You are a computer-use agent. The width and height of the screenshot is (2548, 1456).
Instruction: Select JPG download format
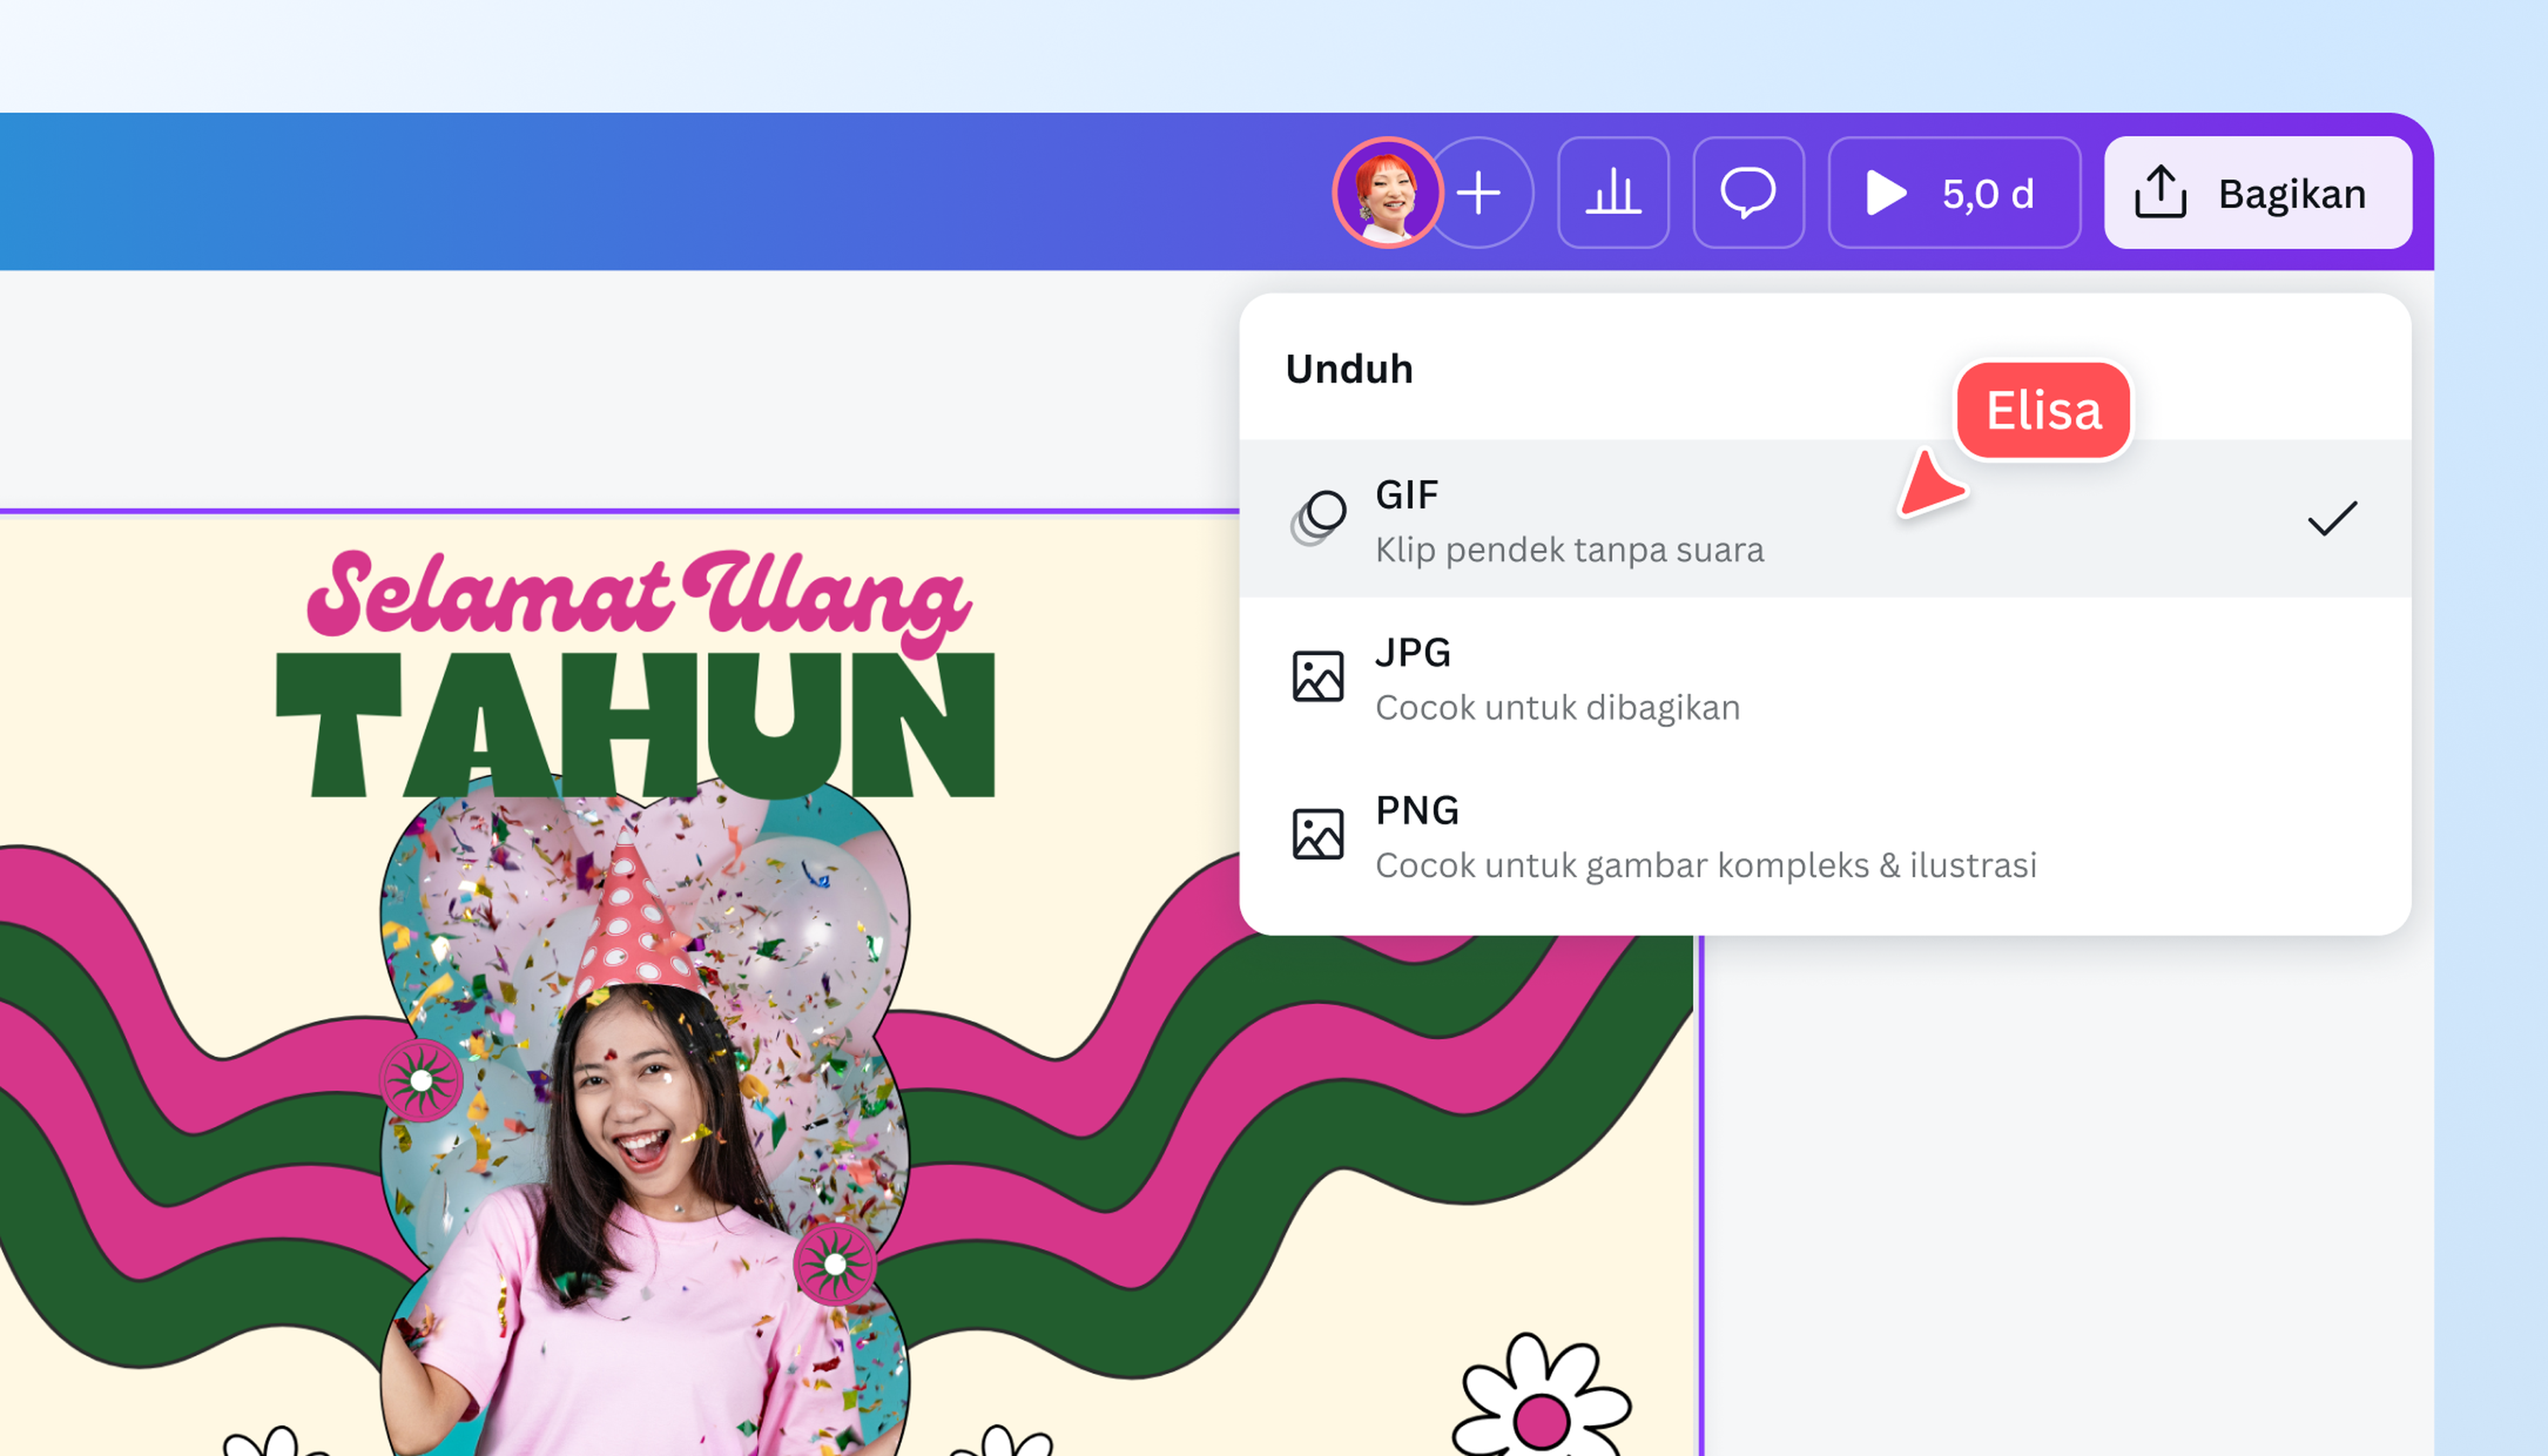click(1825, 677)
